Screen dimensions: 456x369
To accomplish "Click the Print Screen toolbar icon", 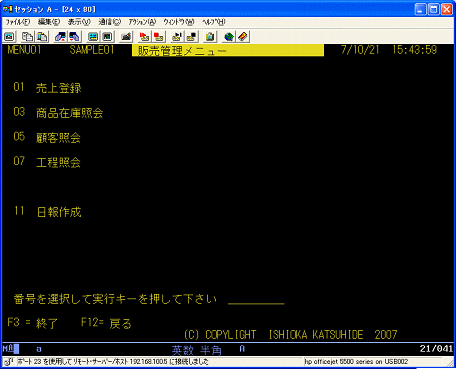I will click(9, 36).
